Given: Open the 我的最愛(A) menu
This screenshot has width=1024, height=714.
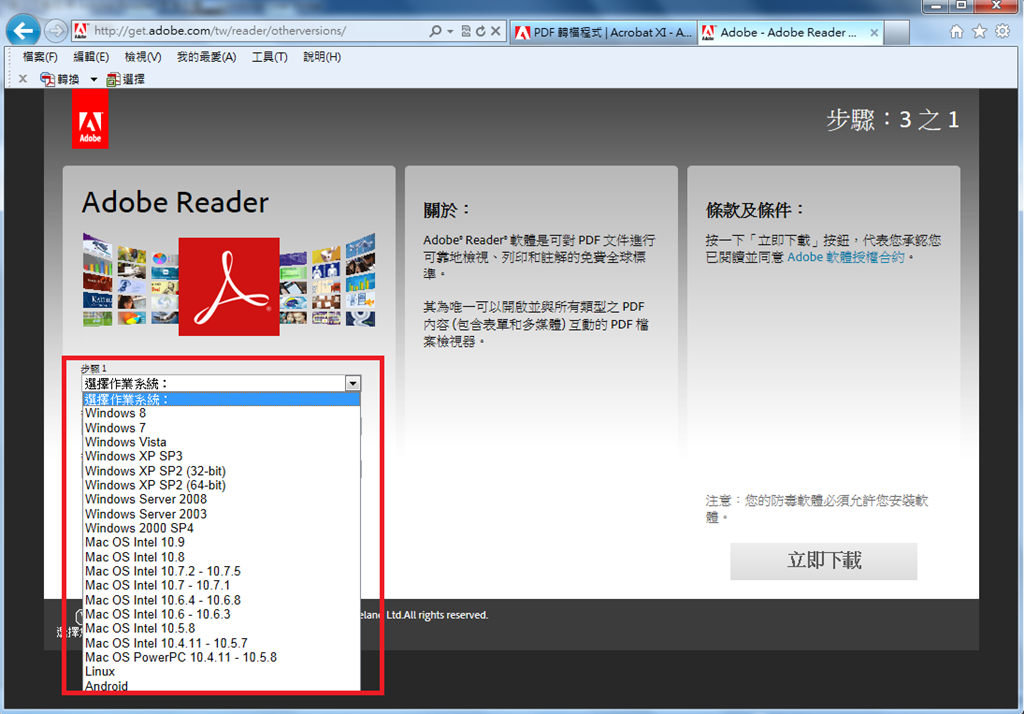Looking at the screenshot, I should [206, 57].
